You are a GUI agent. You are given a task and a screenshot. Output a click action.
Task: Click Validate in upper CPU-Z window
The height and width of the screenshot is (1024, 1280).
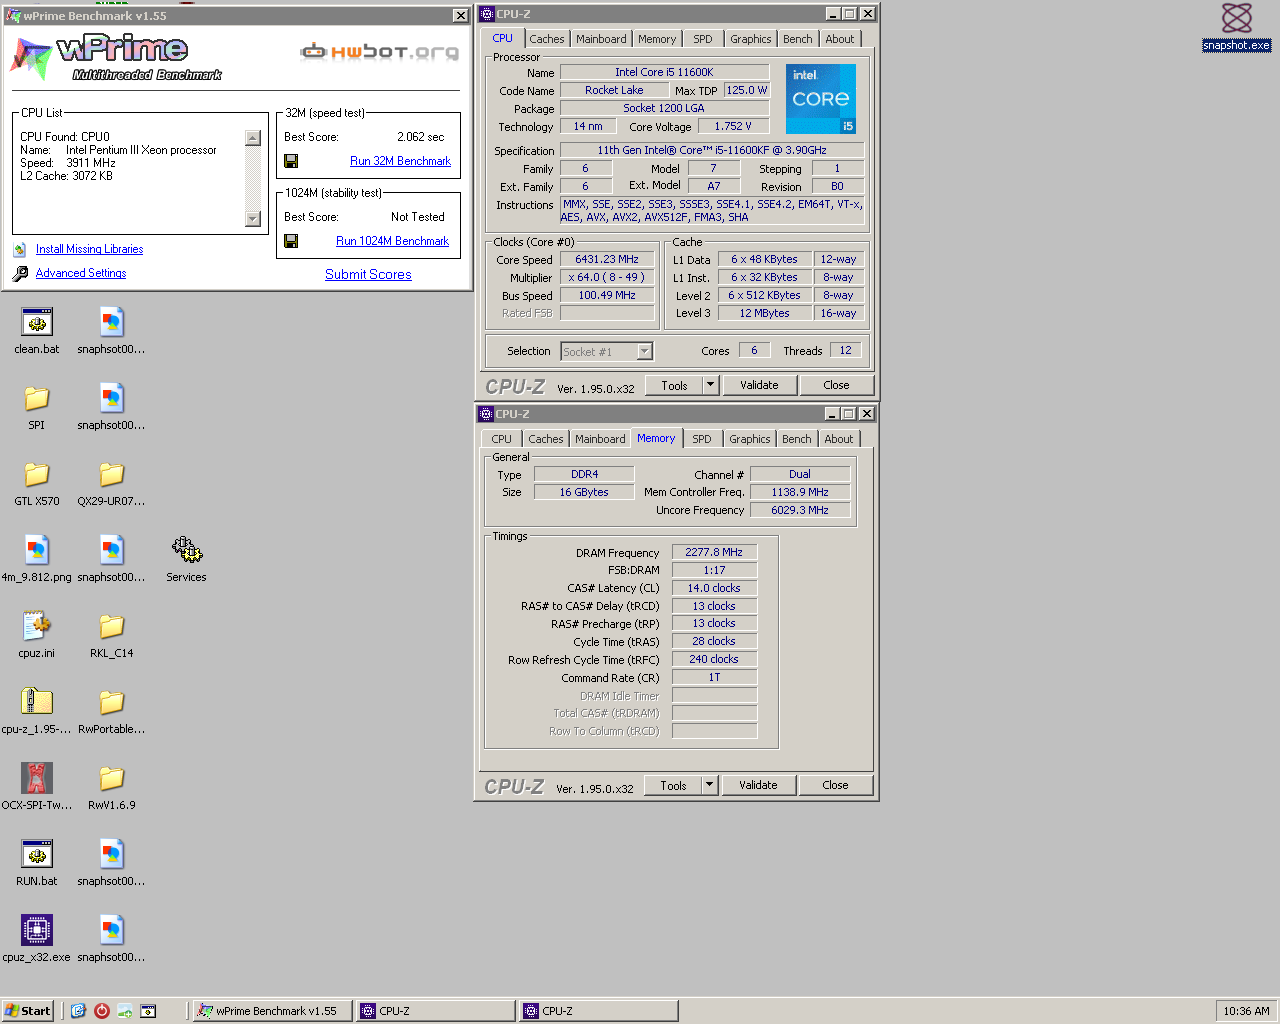[x=759, y=385]
